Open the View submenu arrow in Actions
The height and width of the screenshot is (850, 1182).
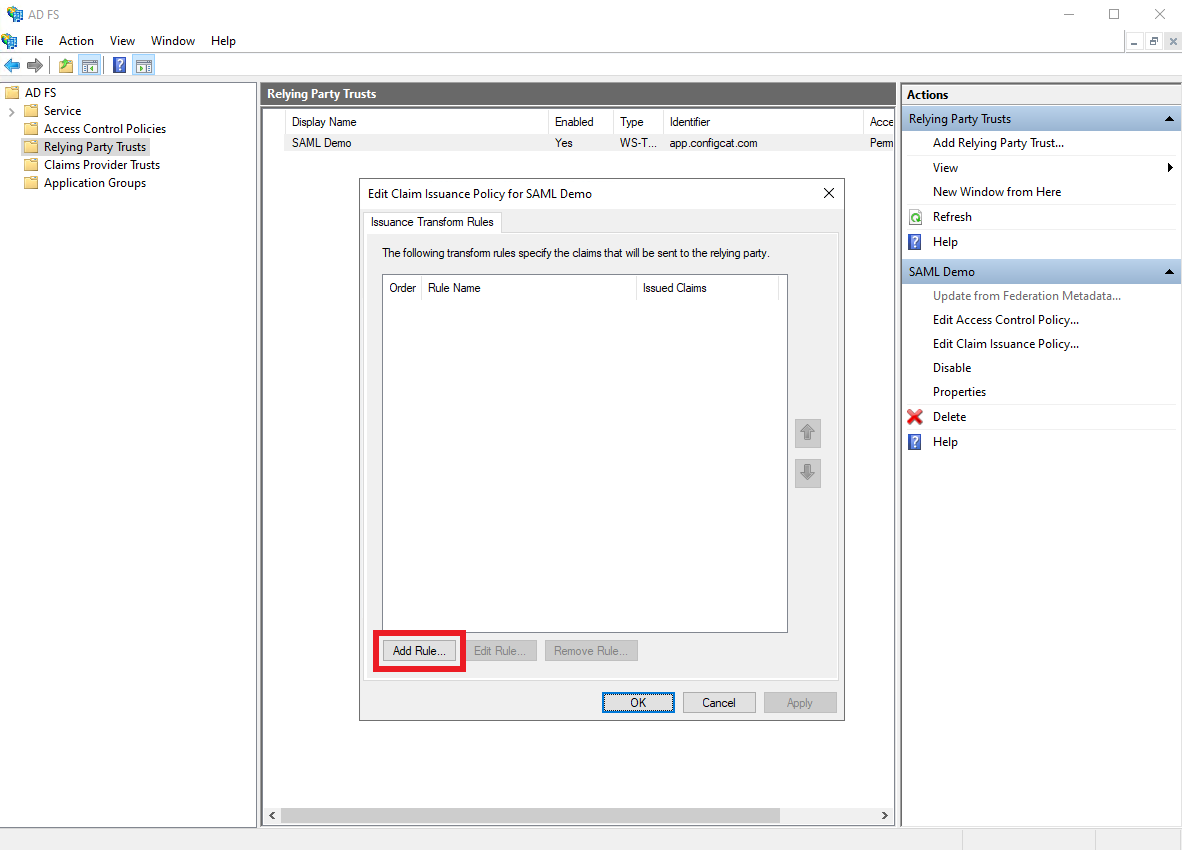pyautogui.click(x=1170, y=168)
